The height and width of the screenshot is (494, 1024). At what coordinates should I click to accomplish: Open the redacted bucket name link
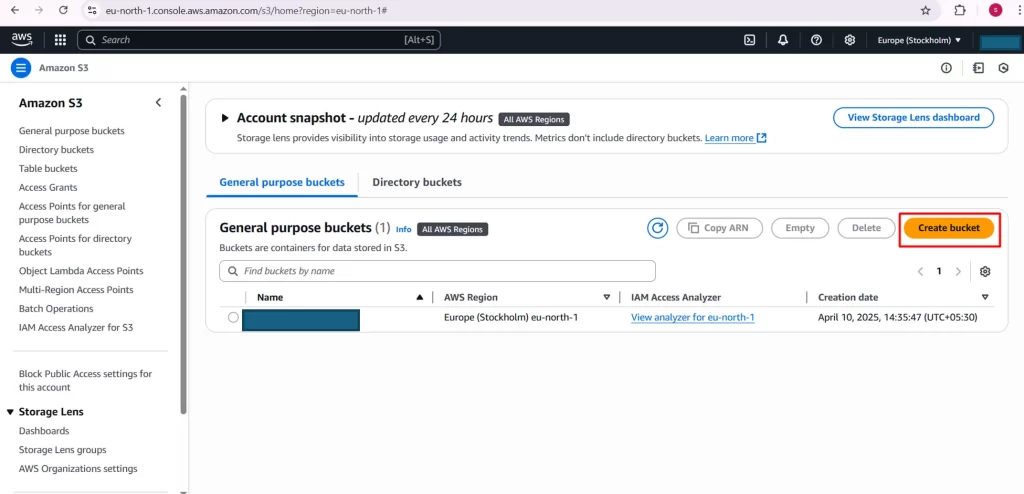300,320
